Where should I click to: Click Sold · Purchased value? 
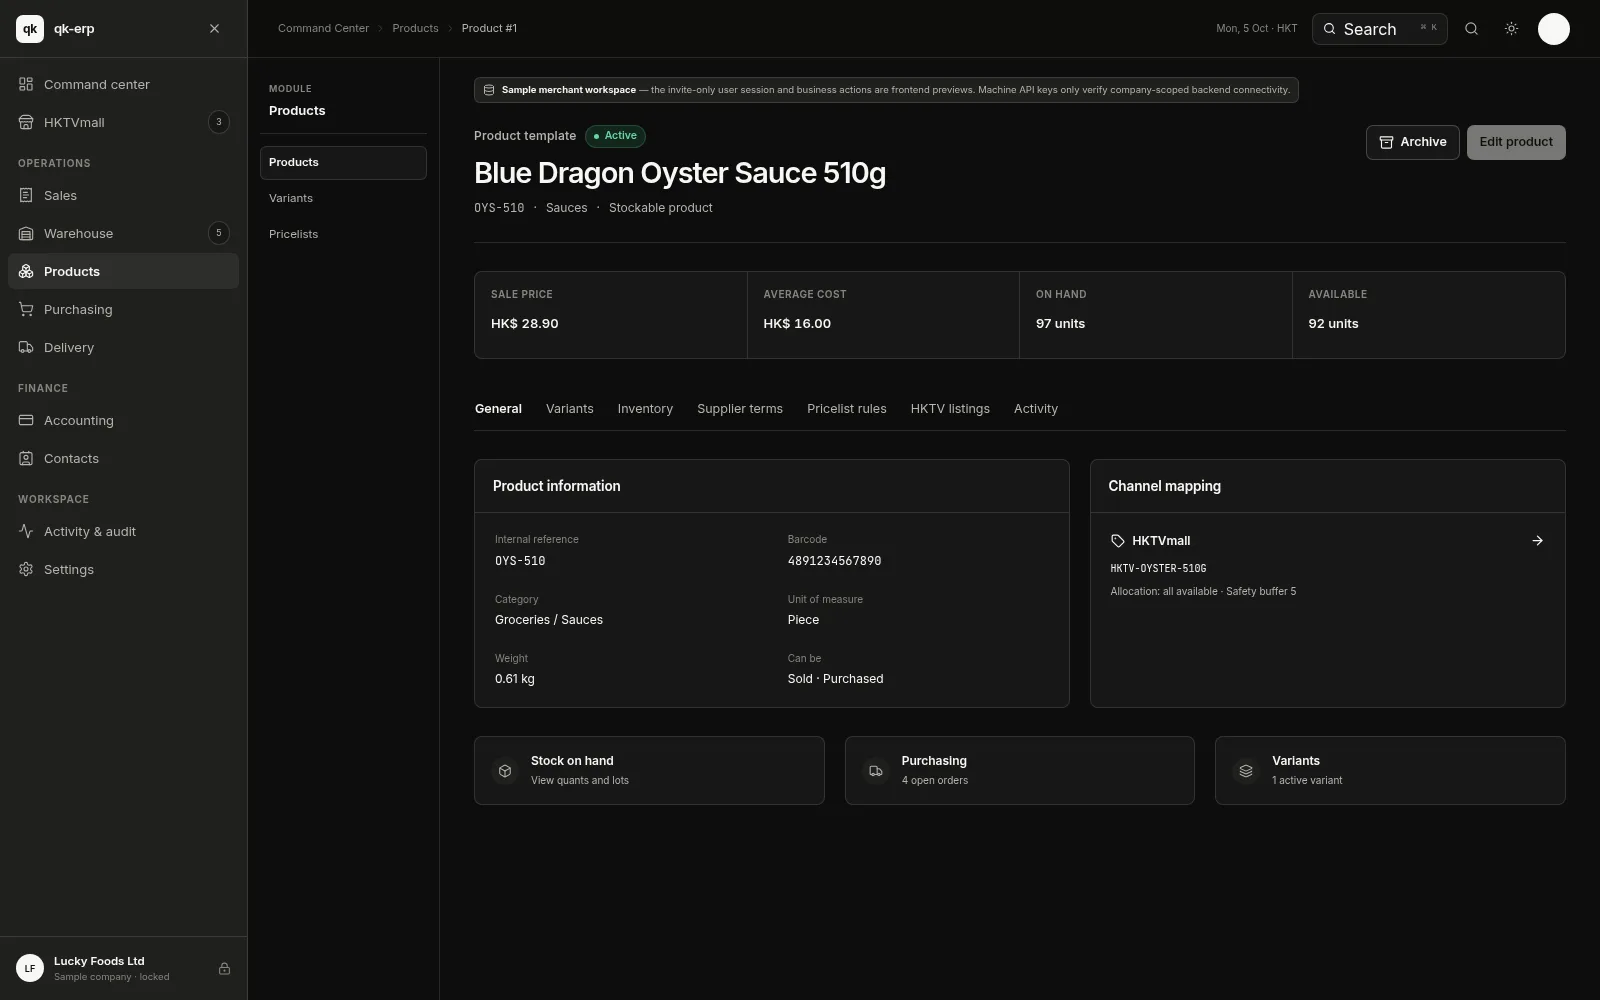pos(835,679)
